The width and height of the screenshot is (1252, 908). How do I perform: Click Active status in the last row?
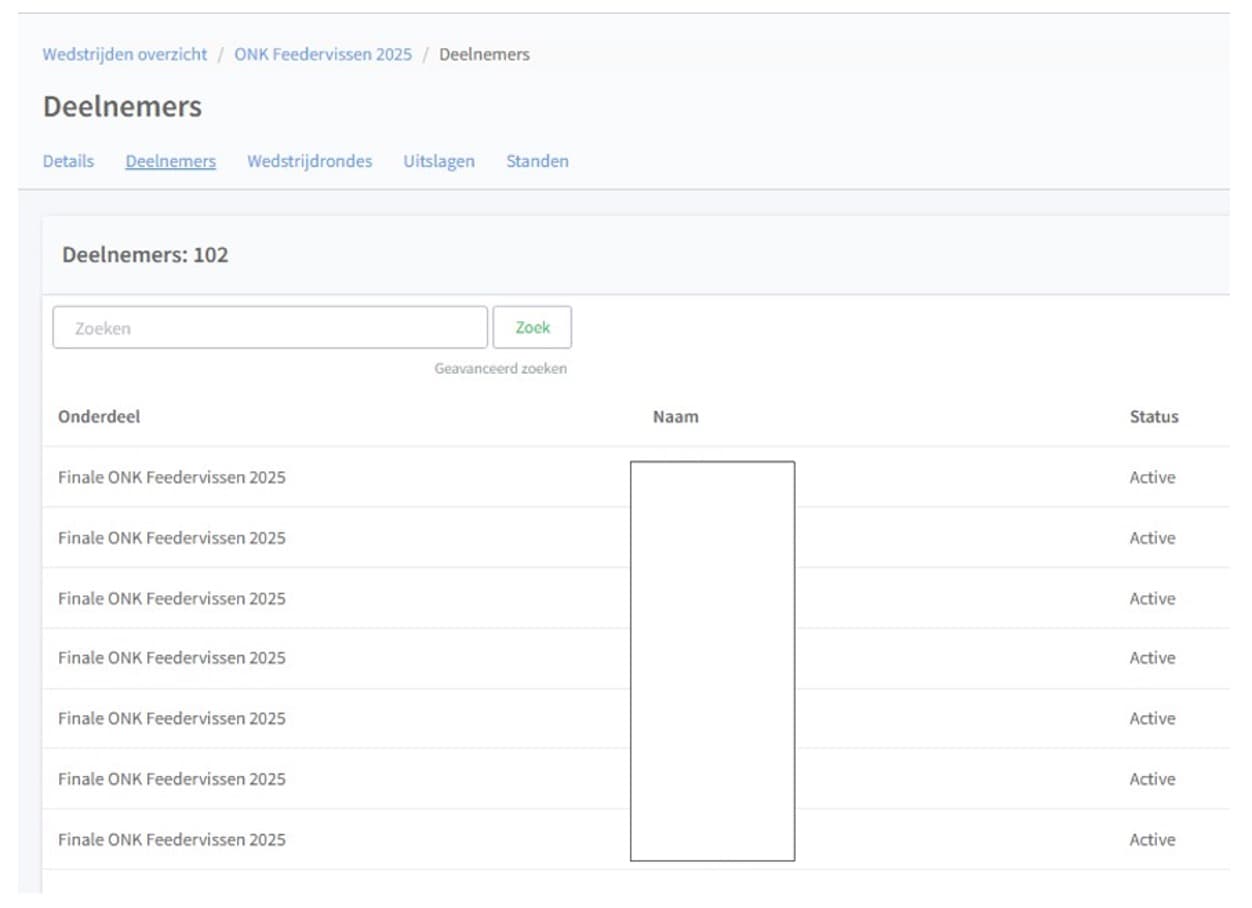1152,840
